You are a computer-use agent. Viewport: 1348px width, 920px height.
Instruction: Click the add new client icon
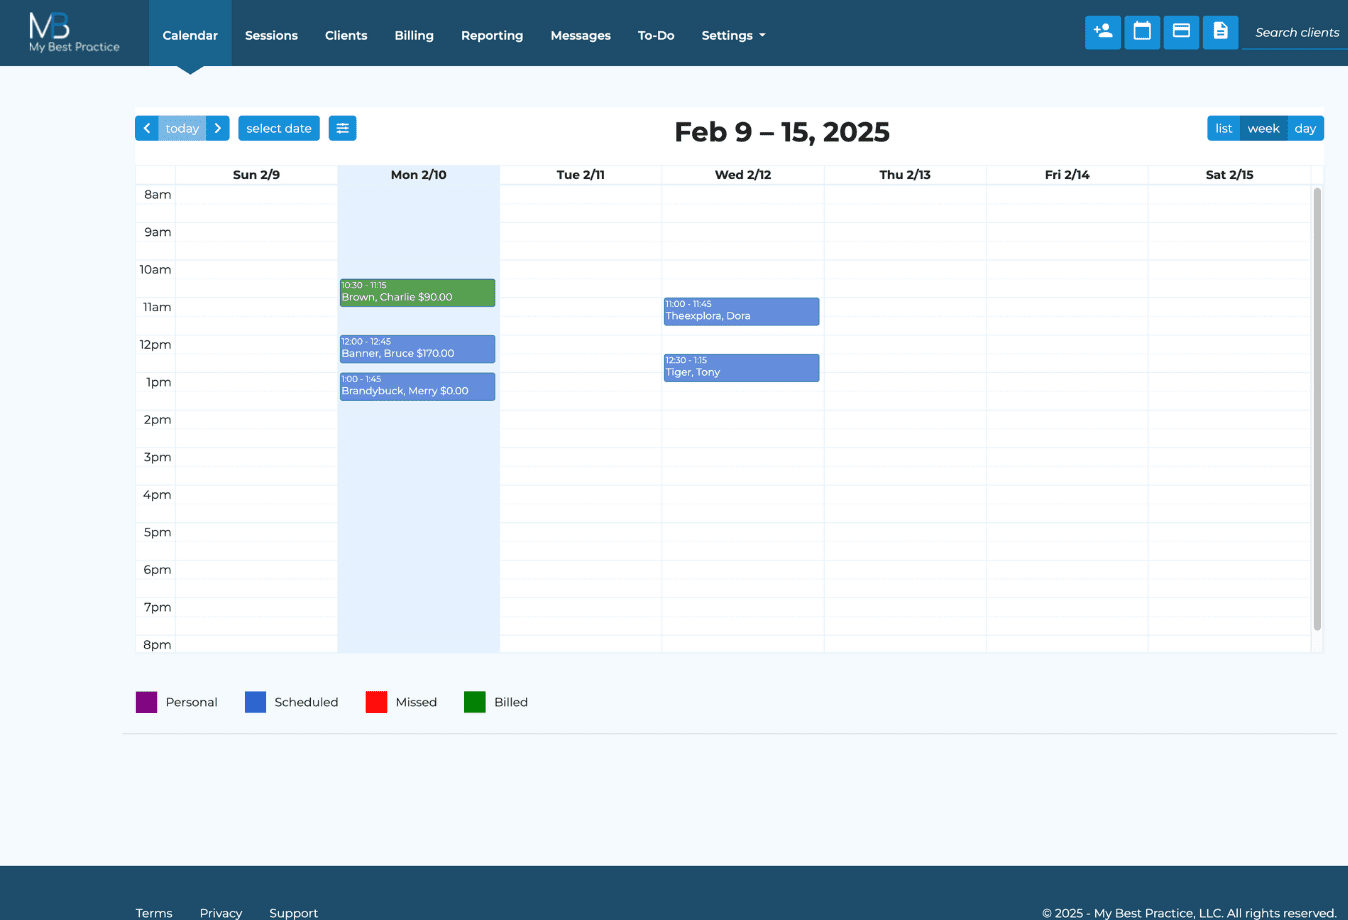1102,32
